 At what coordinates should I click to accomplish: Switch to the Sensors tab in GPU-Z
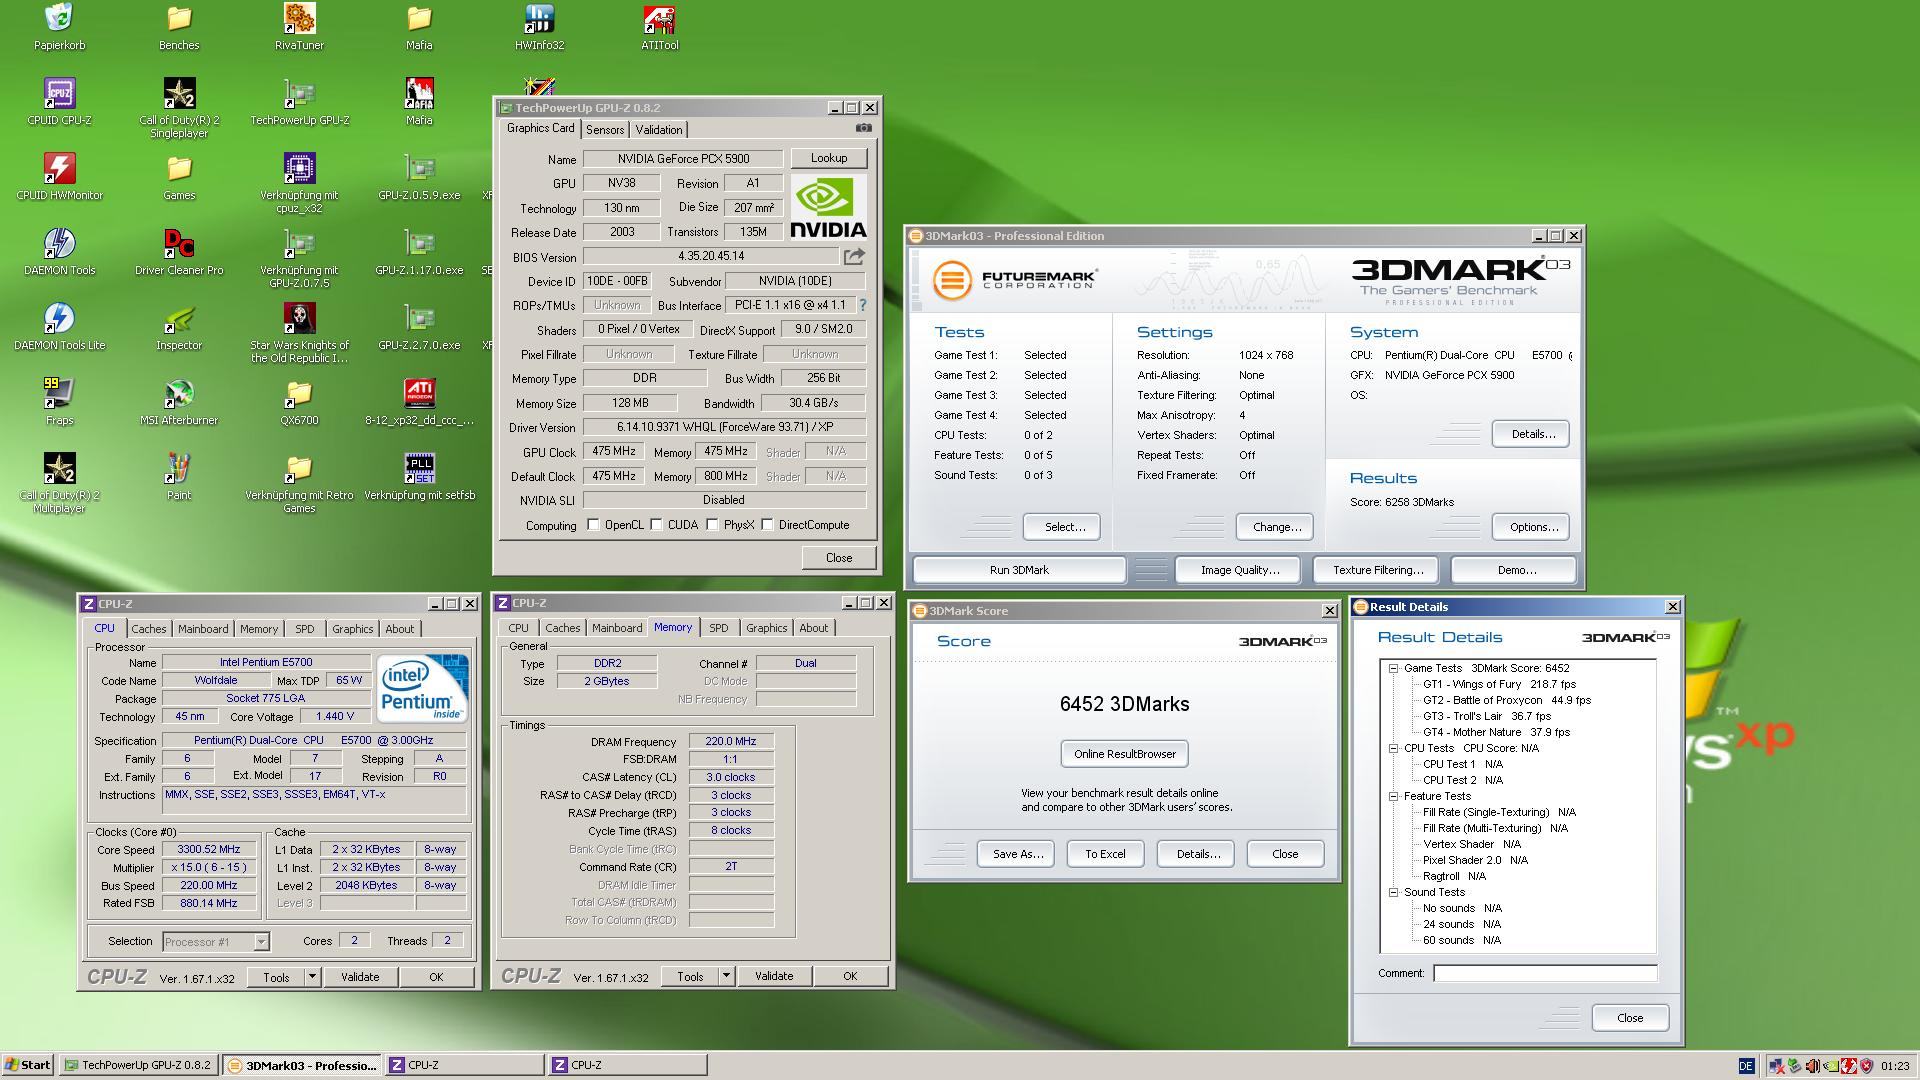(605, 130)
